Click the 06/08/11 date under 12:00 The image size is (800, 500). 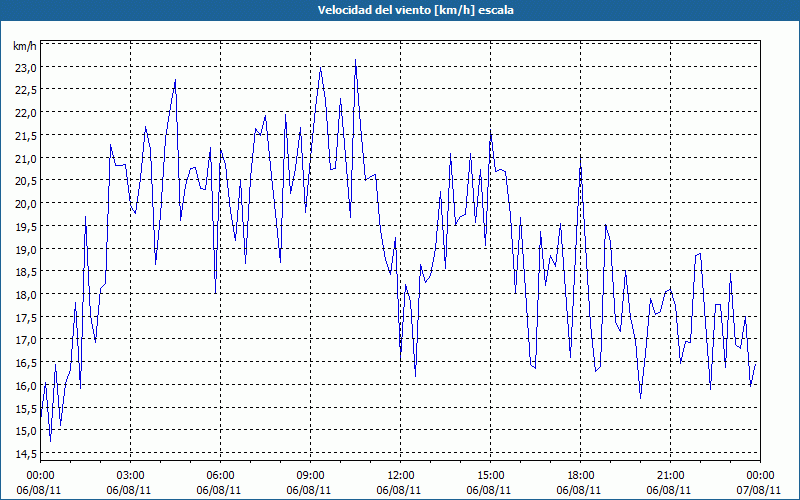pos(399,490)
